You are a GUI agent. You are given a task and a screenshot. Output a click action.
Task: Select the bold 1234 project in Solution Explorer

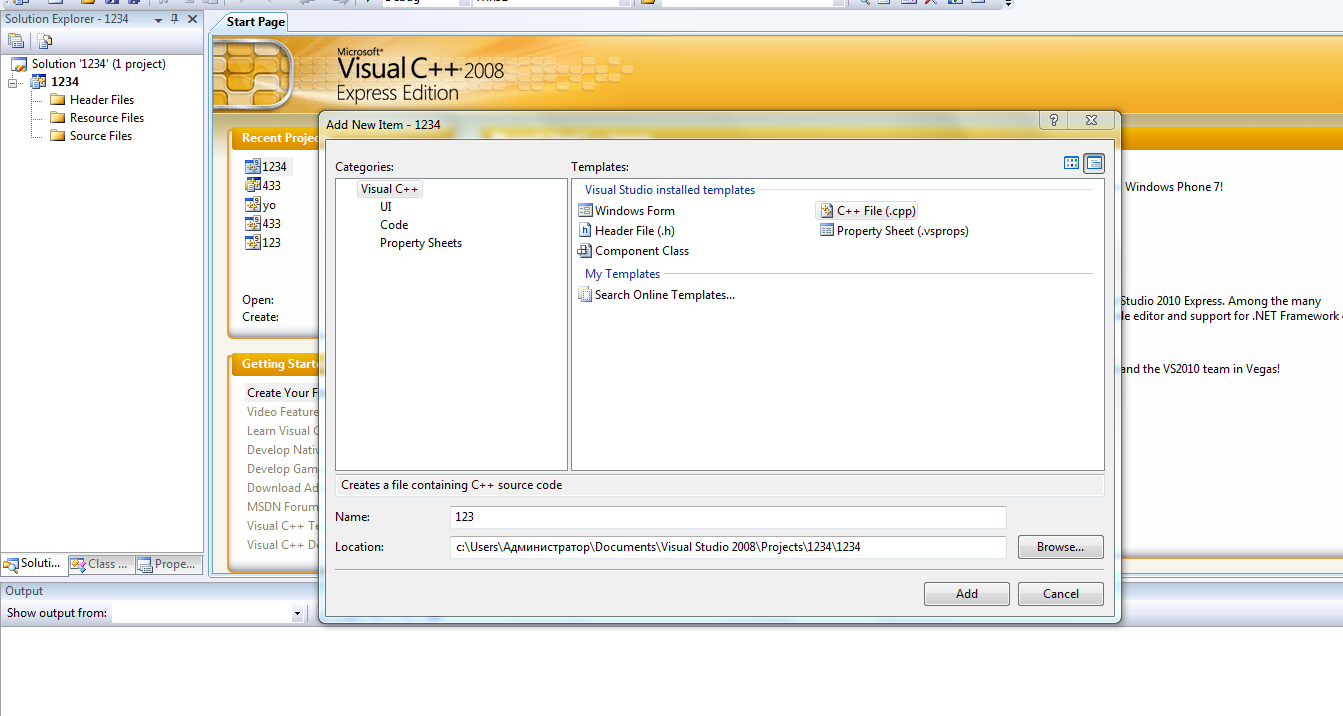pos(65,82)
